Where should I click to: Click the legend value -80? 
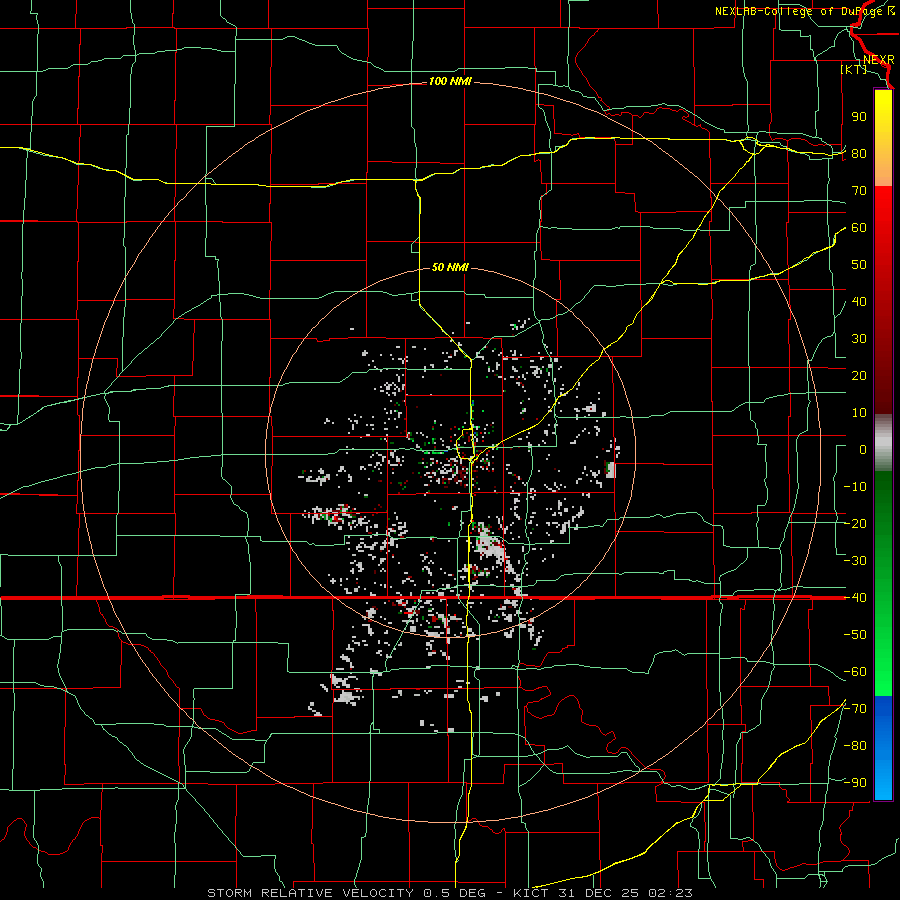855,746
